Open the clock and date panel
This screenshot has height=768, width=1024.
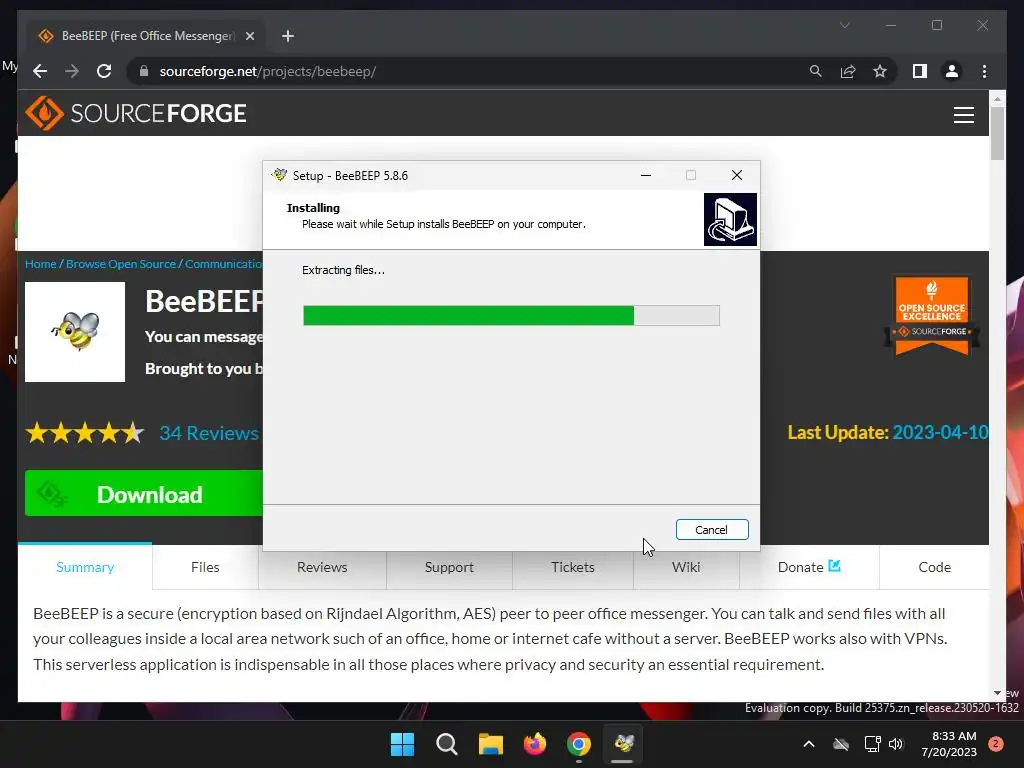949,744
